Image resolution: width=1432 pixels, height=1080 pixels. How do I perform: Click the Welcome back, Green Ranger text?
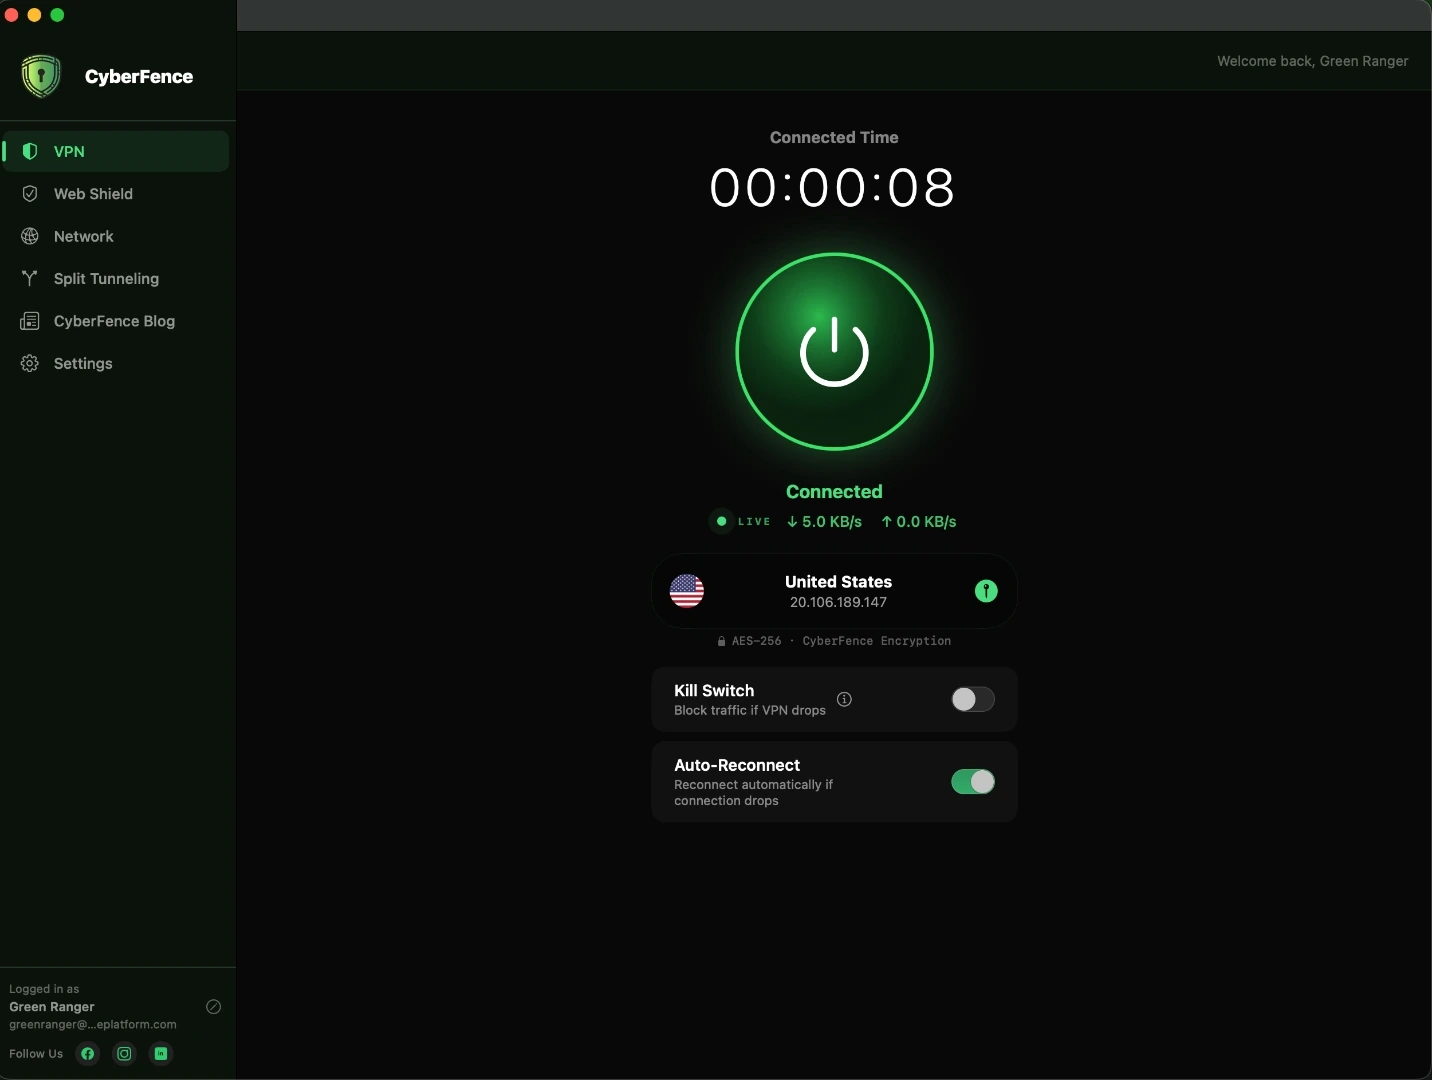[x=1312, y=61]
